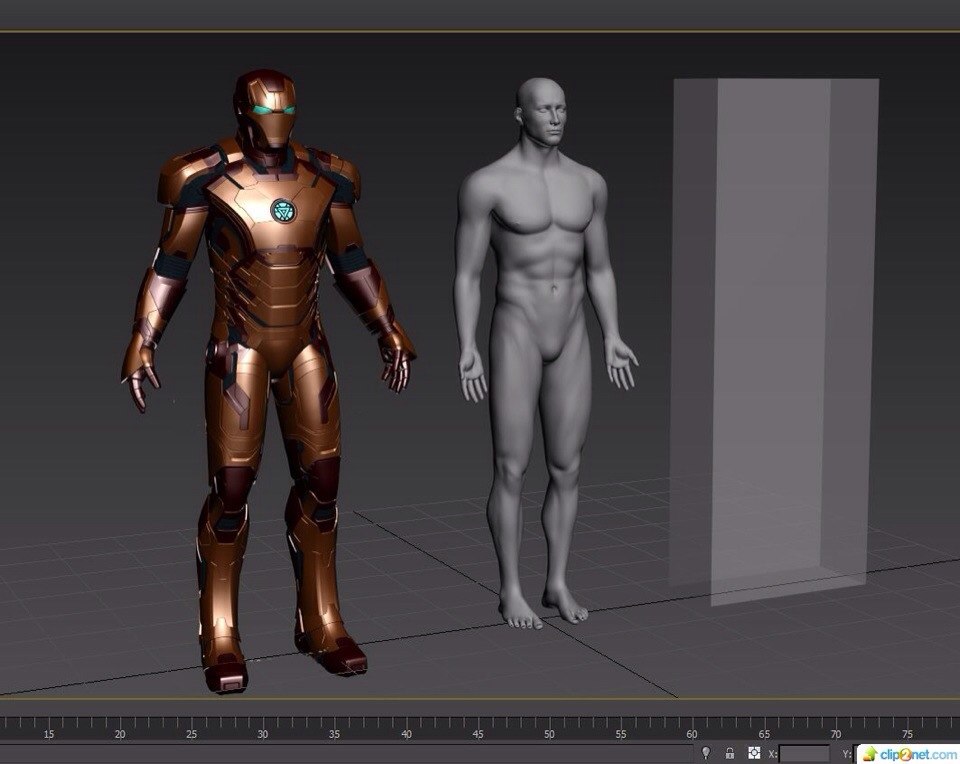Viewport: 960px width, 764px height.
Task: Click the X coordinate input field
Action: pyautogui.click(x=804, y=754)
